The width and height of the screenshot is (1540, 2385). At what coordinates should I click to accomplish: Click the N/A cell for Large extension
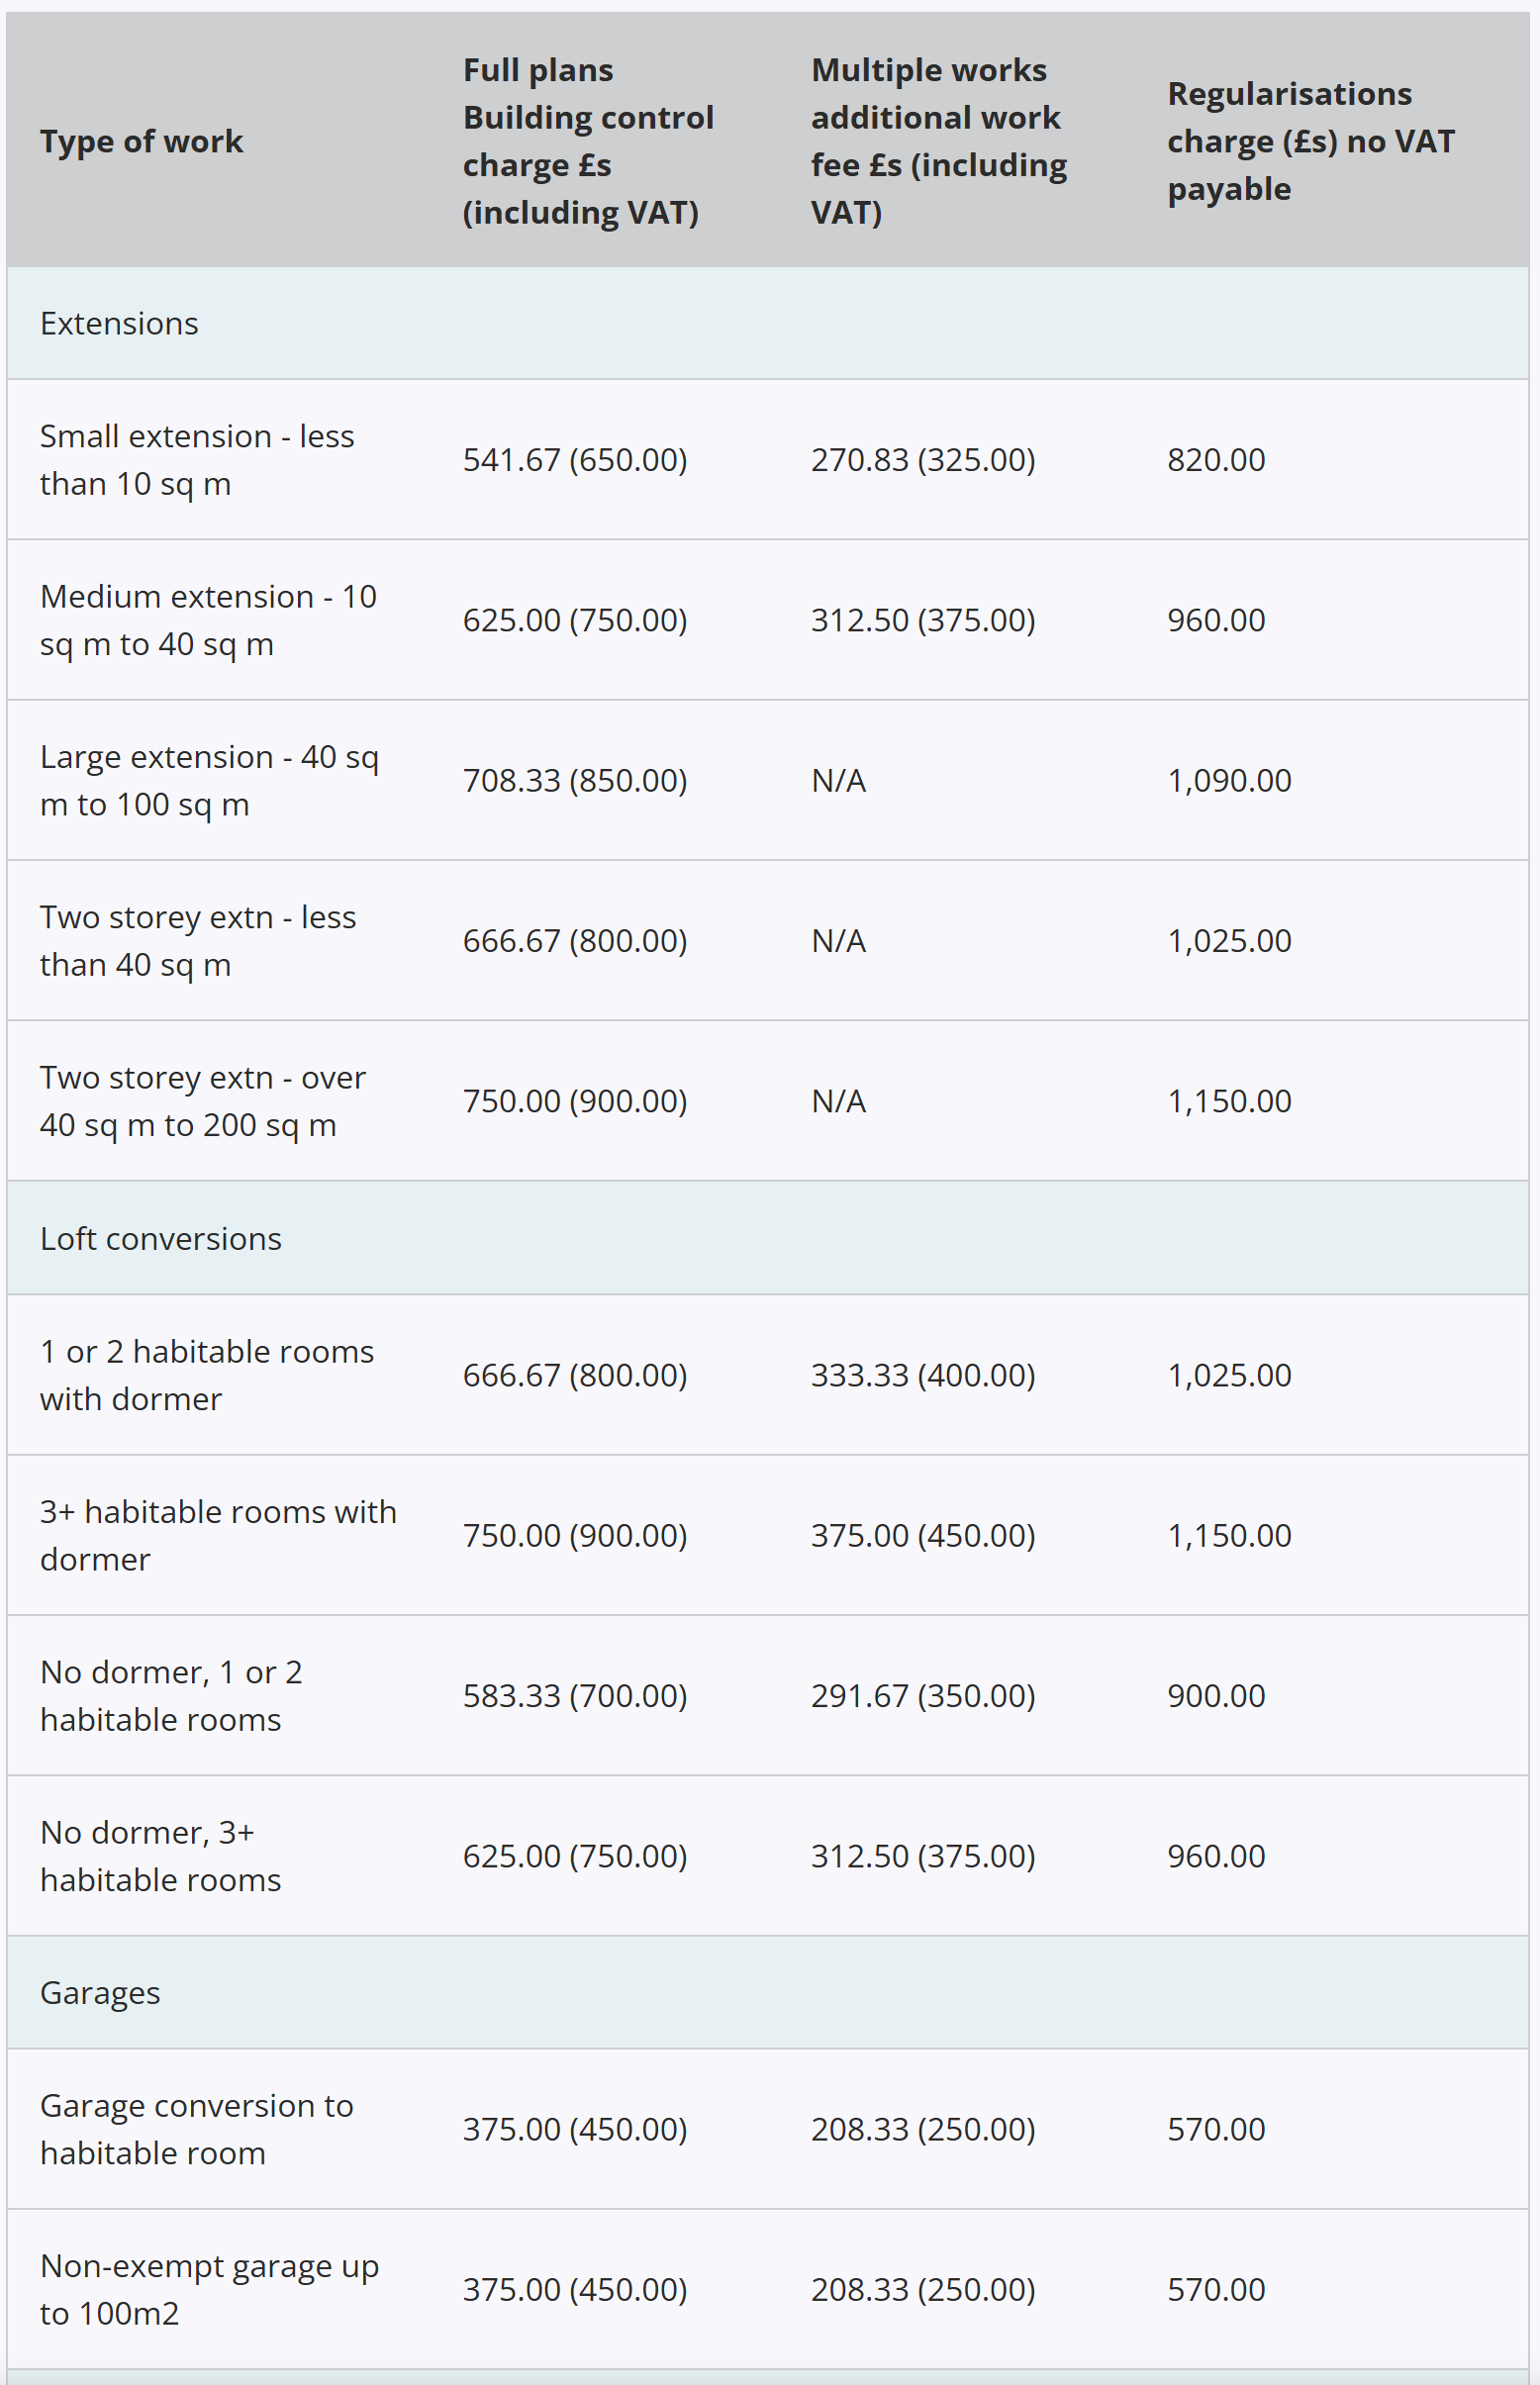[x=838, y=780]
